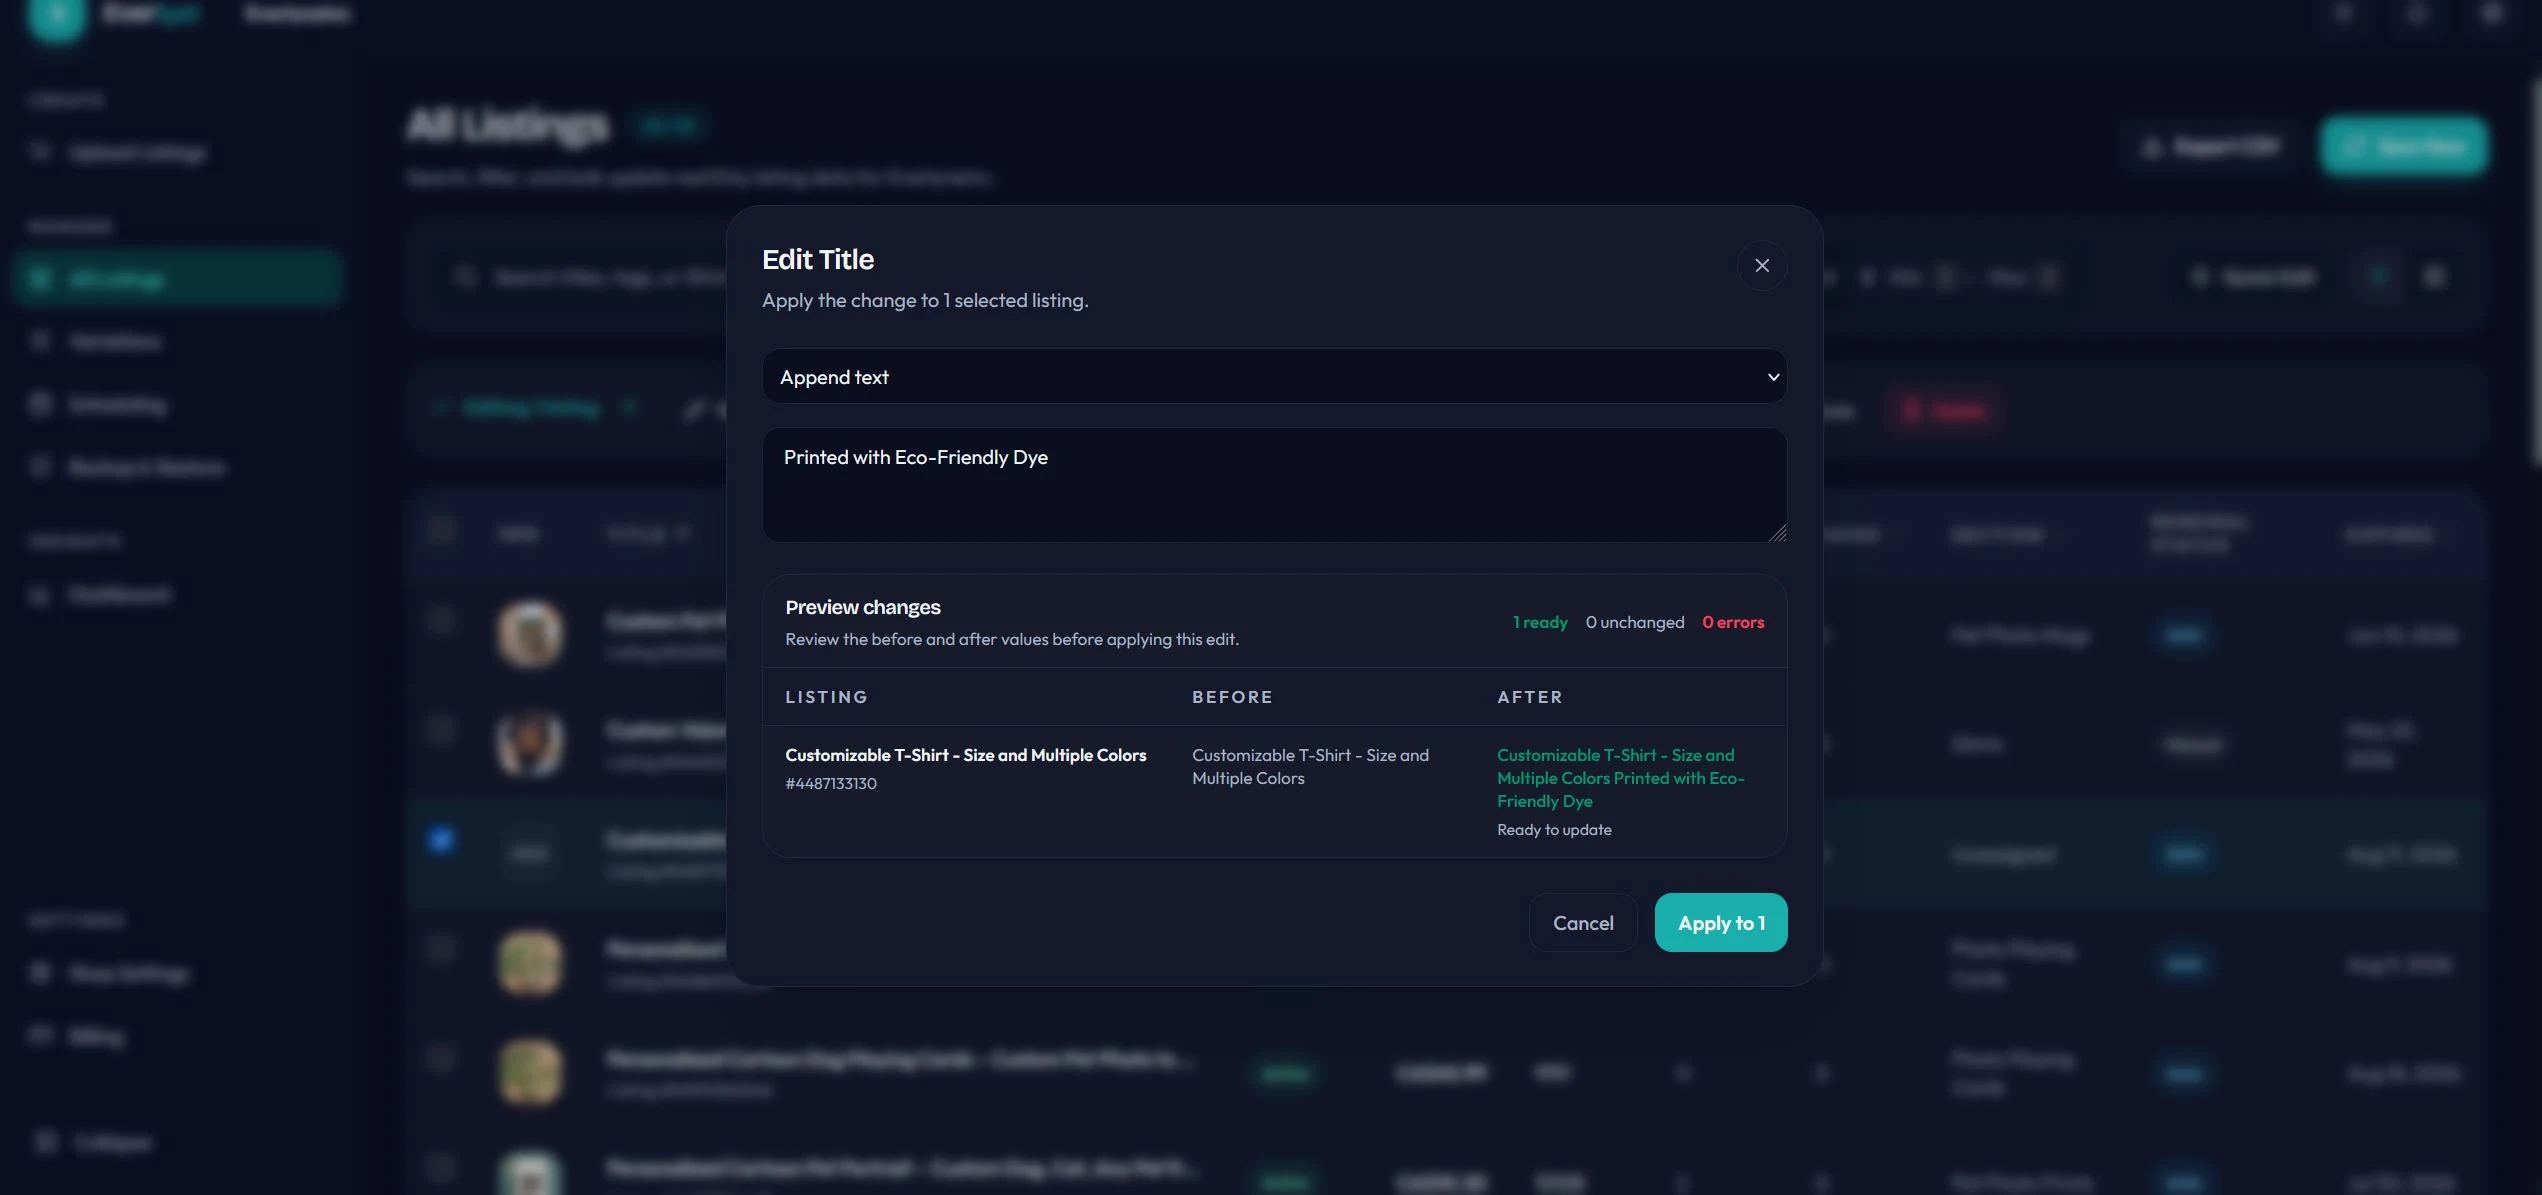Click the 0 errors status count

click(1732, 622)
